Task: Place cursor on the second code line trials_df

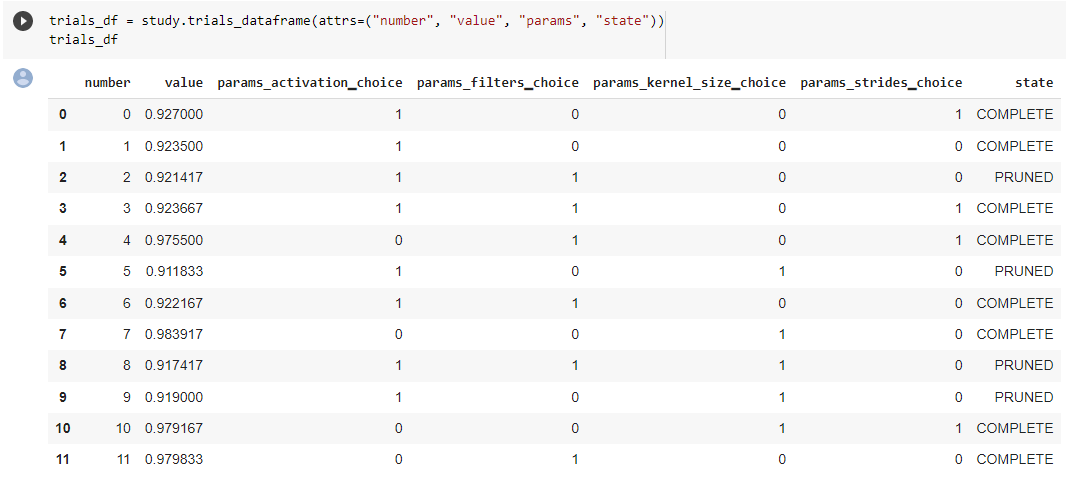Action: [83, 40]
